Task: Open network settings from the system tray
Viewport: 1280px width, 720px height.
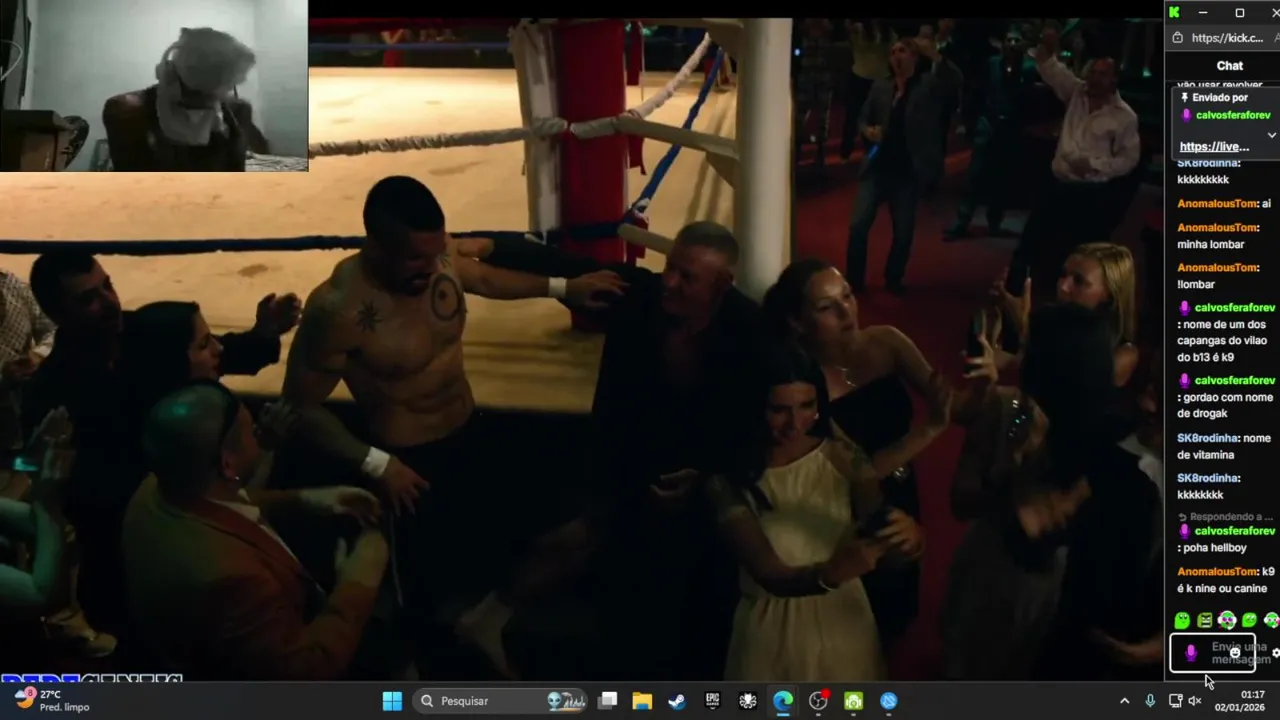Action: pyautogui.click(x=1175, y=701)
